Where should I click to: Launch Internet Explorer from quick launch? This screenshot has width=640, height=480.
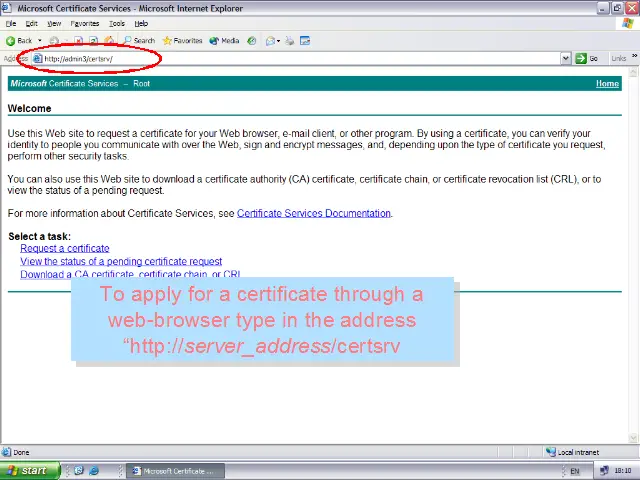click(x=94, y=471)
